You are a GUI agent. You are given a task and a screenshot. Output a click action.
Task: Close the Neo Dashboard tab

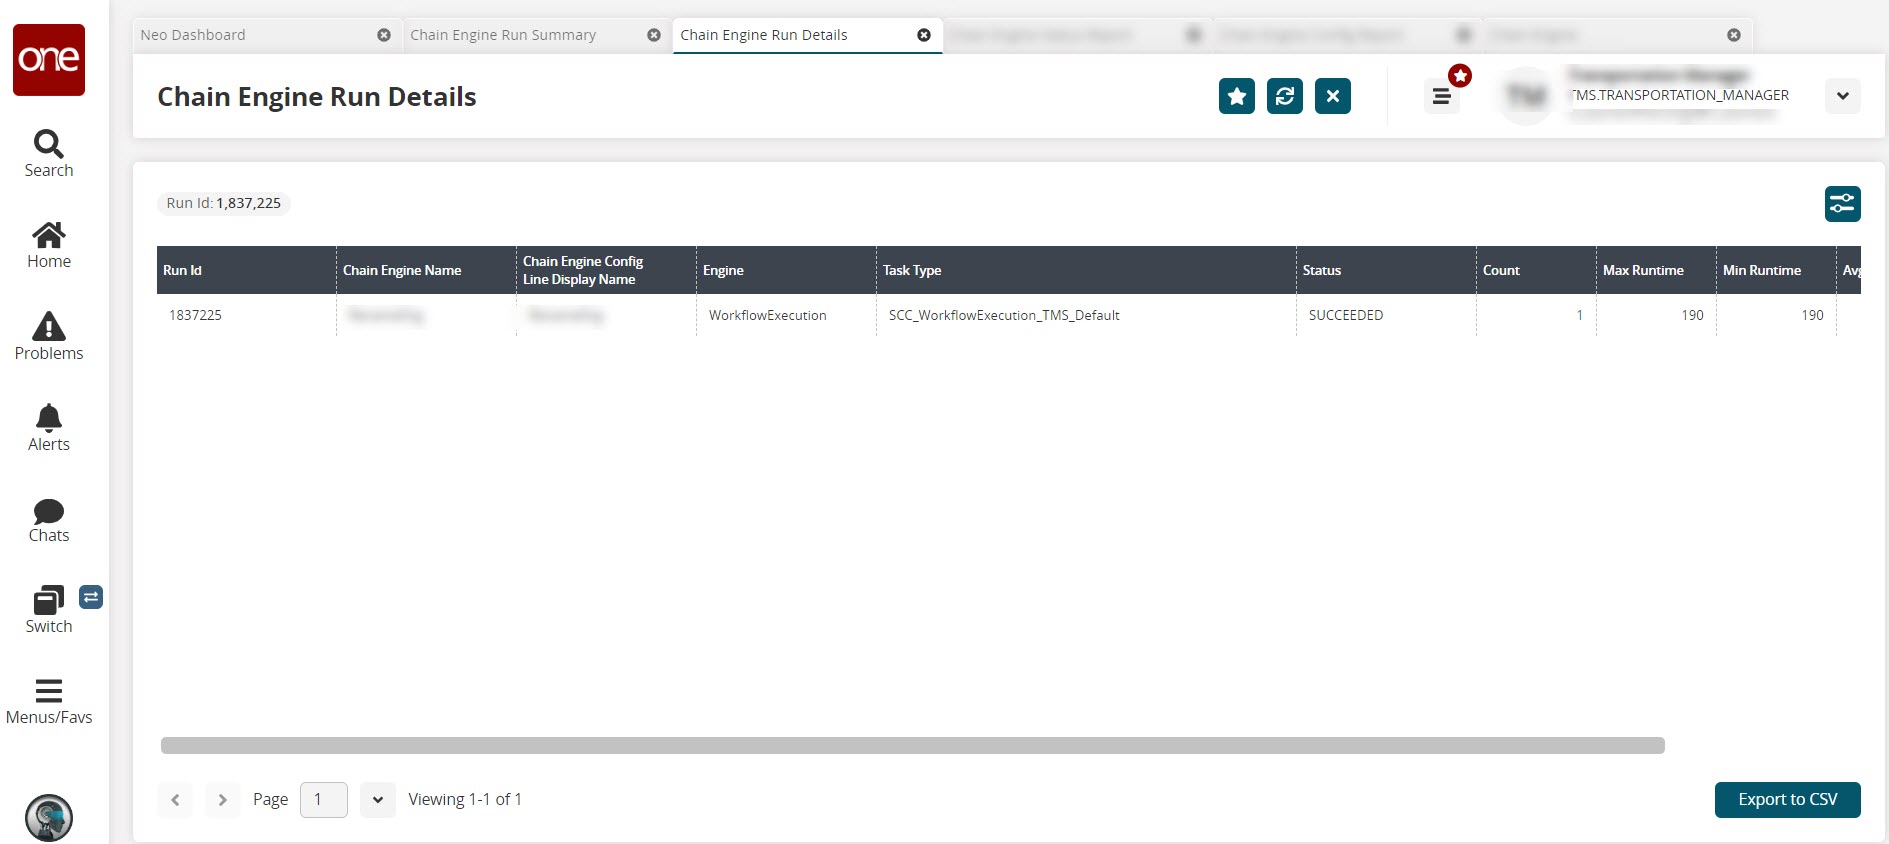[384, 35]
